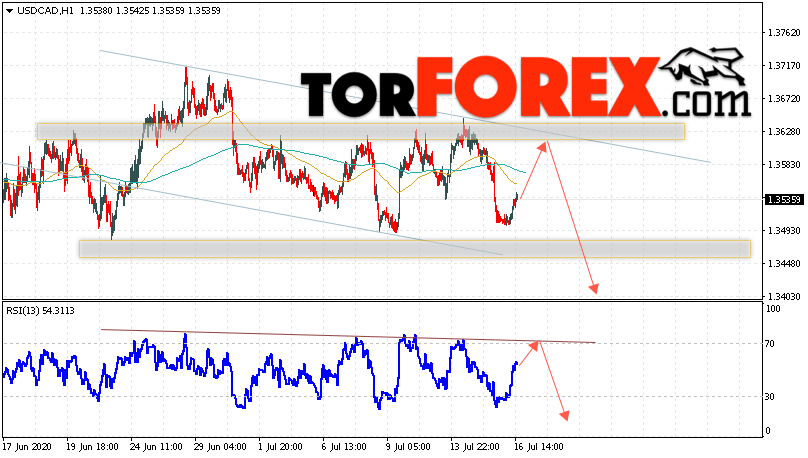This screenshot has height=458, width=808.
Task: Select the 9 Jul 05:00 time label
Action: (x=408, y=447)
